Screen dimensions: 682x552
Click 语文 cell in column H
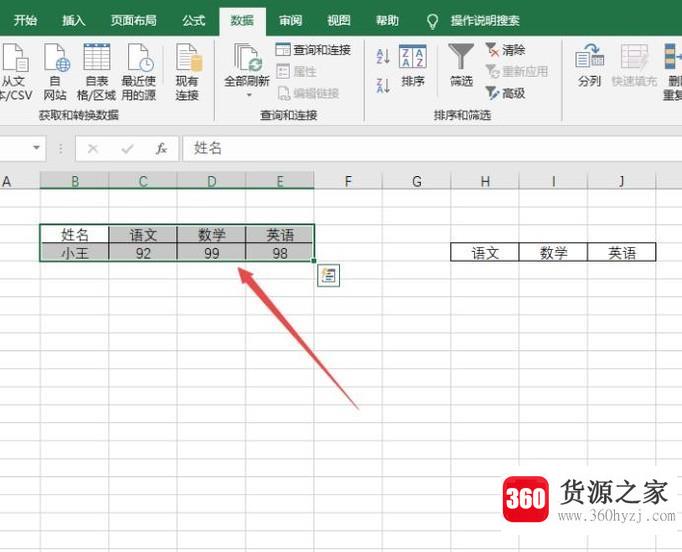click(485, 252)
